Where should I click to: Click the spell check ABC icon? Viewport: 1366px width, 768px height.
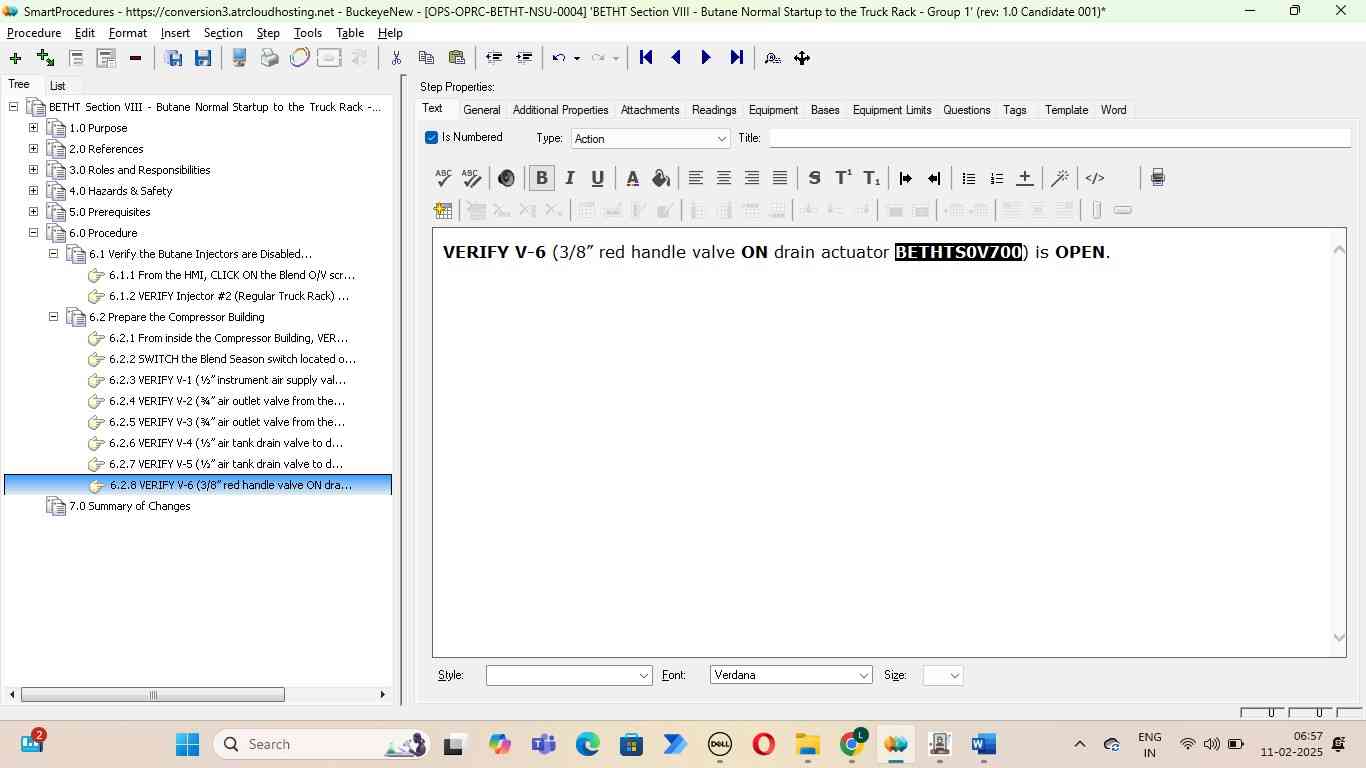tap(443, 178)
